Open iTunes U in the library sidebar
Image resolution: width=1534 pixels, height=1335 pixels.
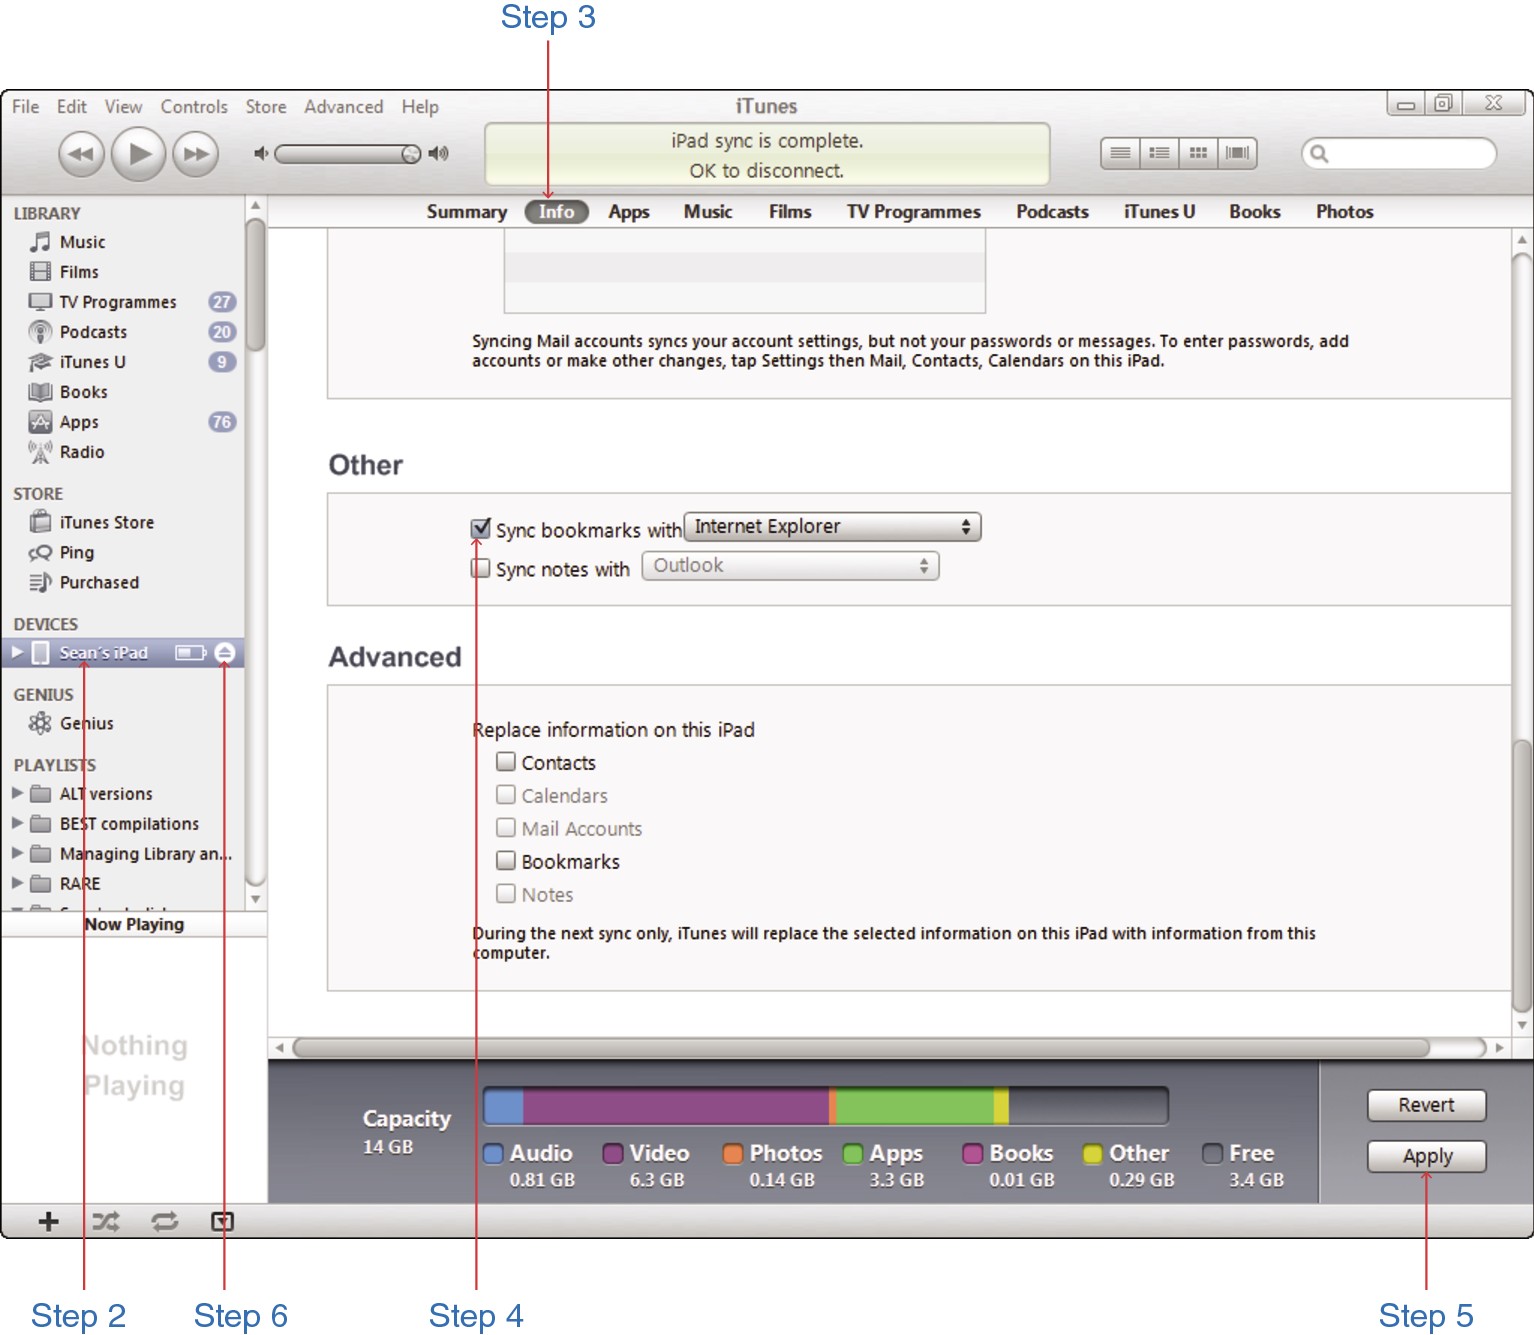92,362
